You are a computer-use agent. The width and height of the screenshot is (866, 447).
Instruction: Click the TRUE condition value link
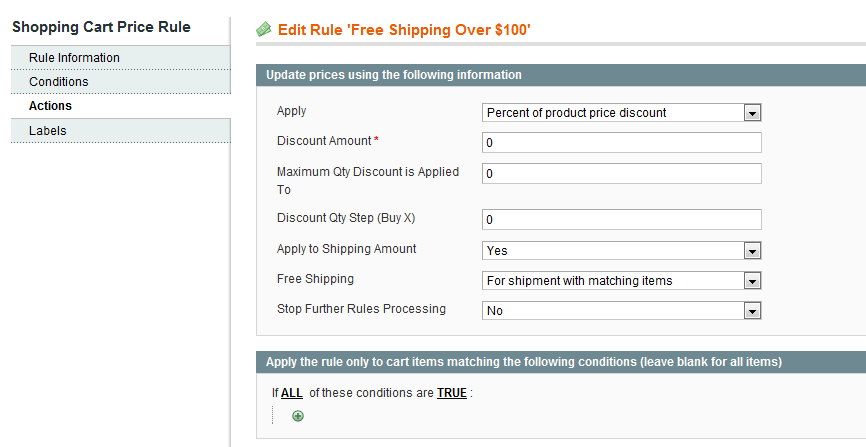452,393
